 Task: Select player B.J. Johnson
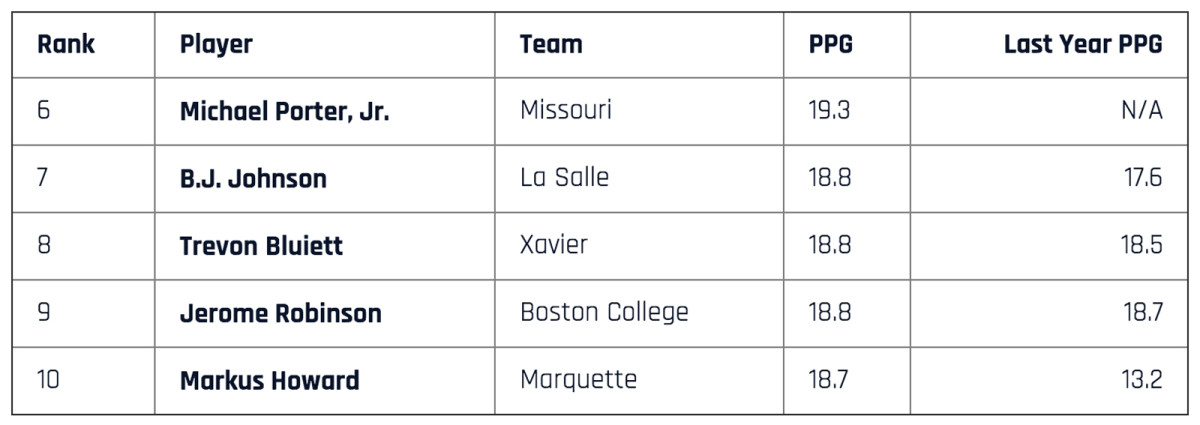[253, 179]
